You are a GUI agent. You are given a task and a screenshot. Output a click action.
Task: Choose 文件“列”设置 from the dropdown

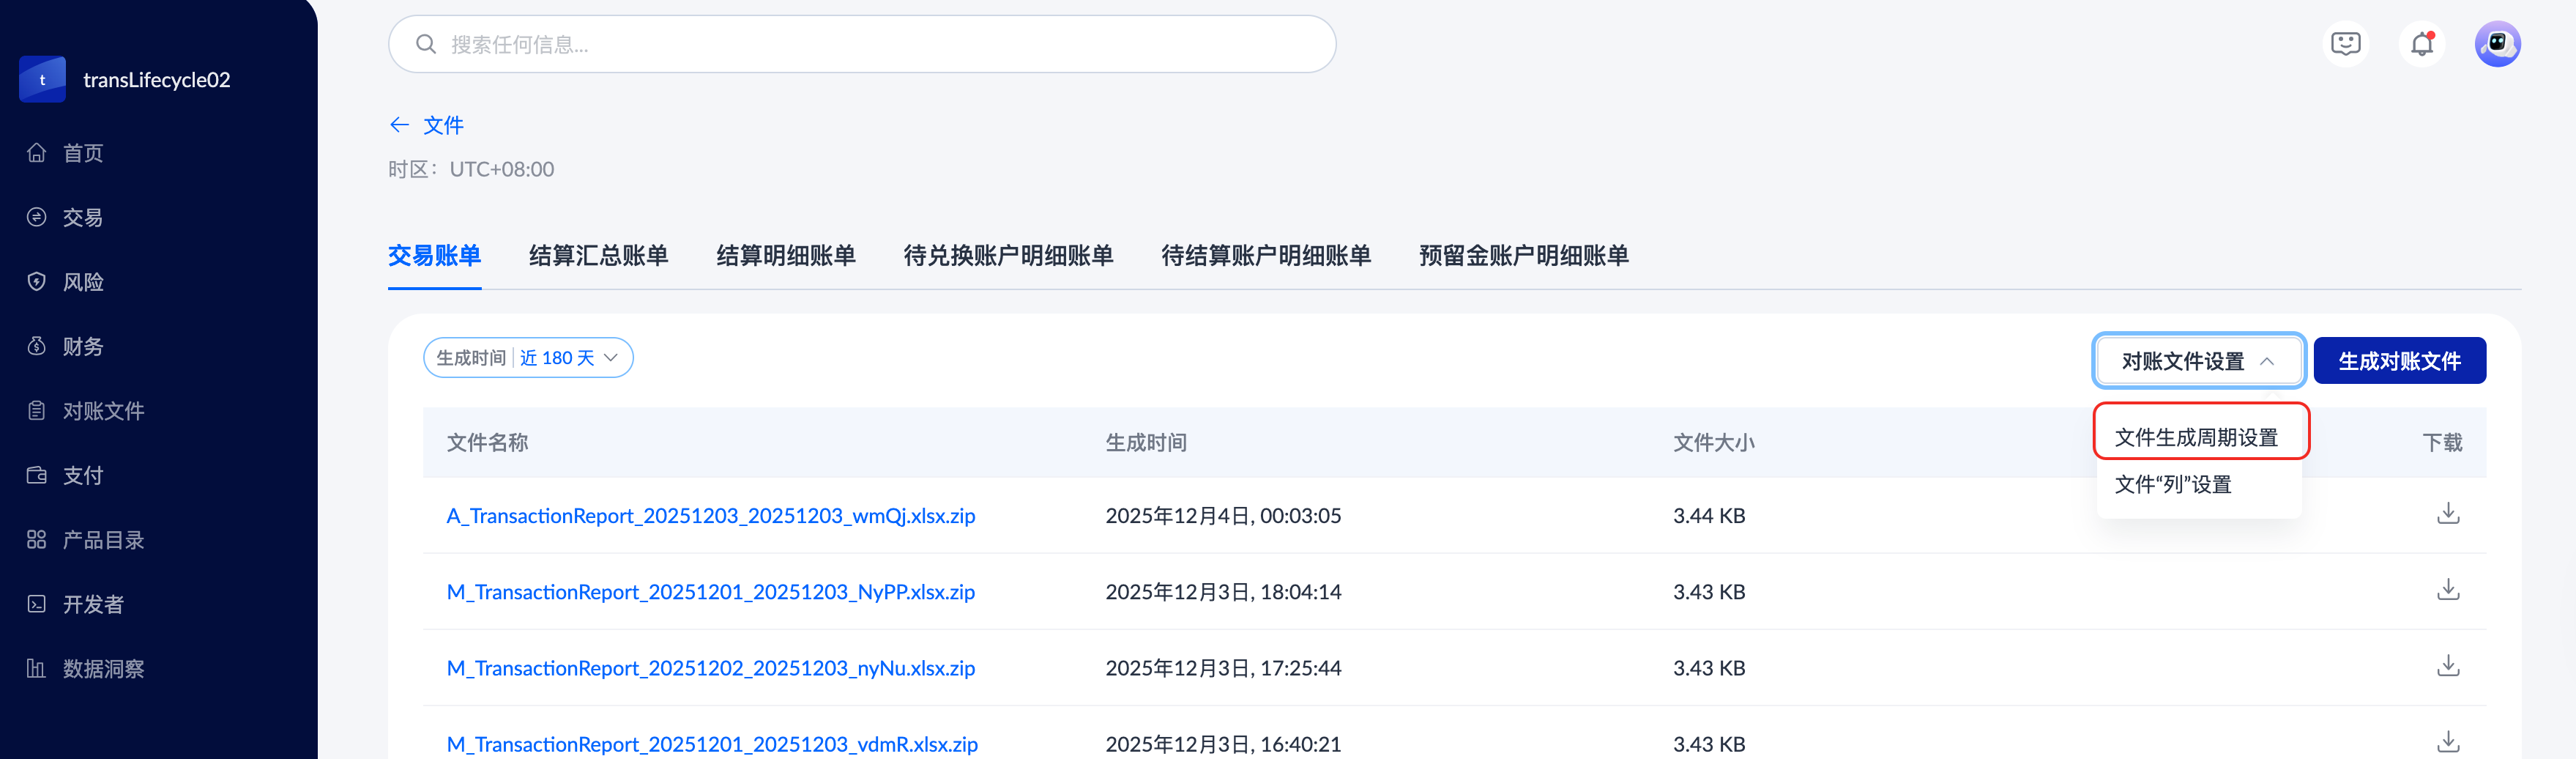2173,485
